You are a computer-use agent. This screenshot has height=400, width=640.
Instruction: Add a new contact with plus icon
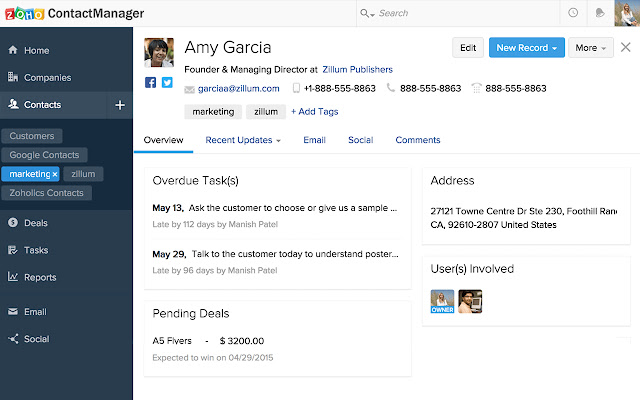(120, 105)
